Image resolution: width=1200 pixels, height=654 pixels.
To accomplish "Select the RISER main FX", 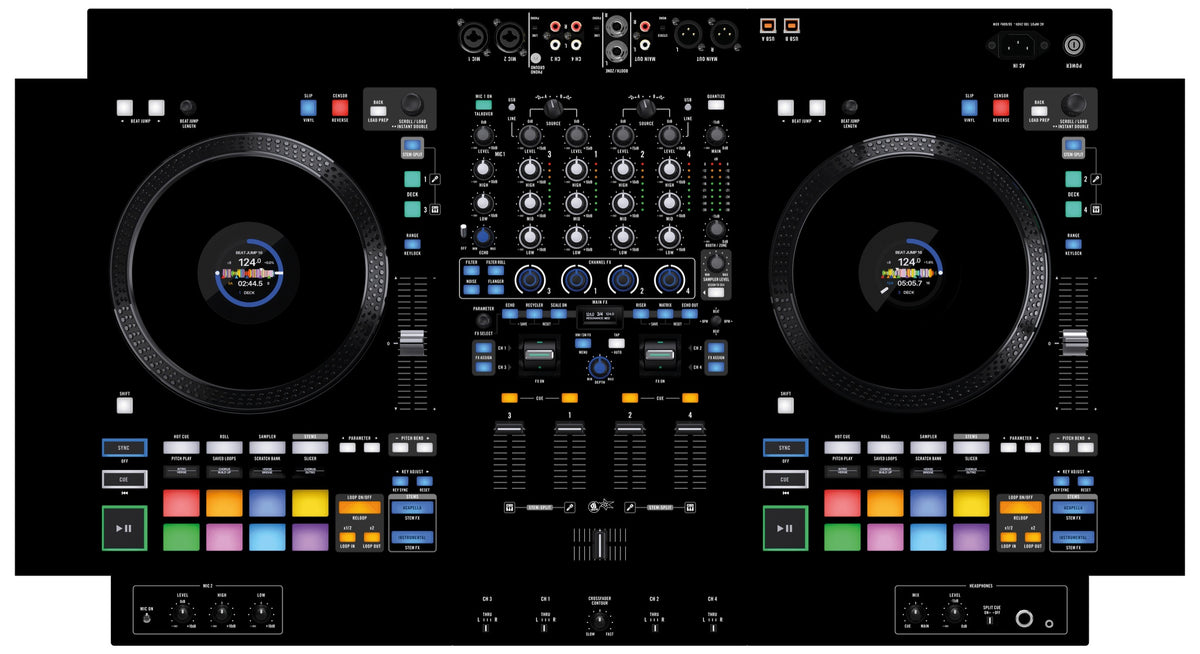I will point(640,314).
